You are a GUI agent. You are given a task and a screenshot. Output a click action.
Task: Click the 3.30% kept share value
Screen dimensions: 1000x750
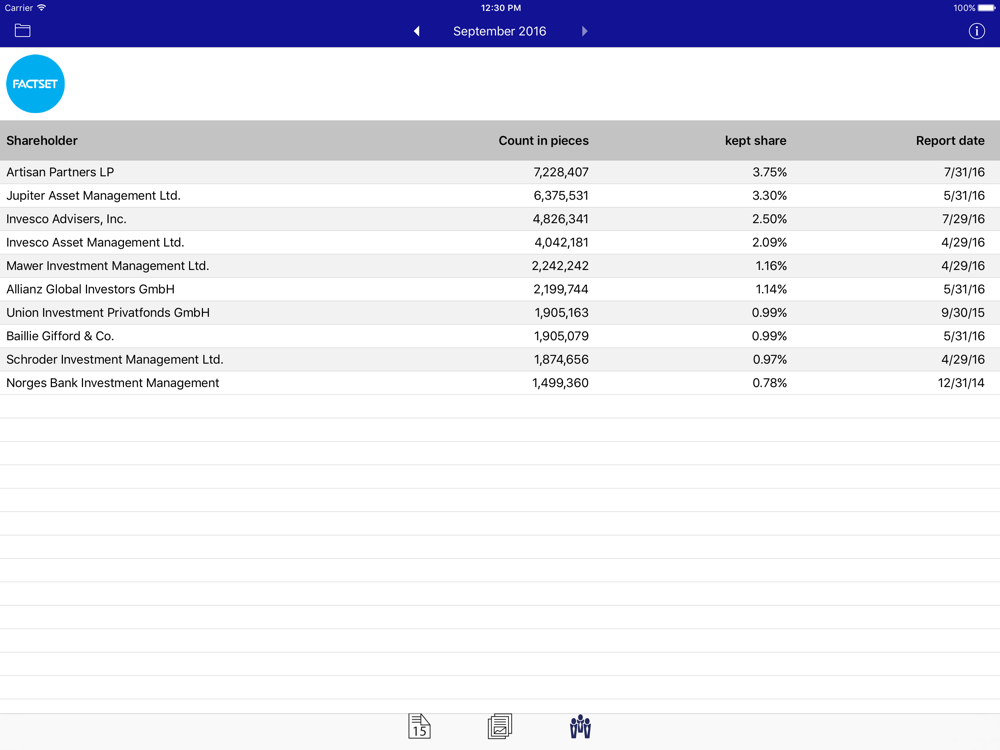[769, 196]
